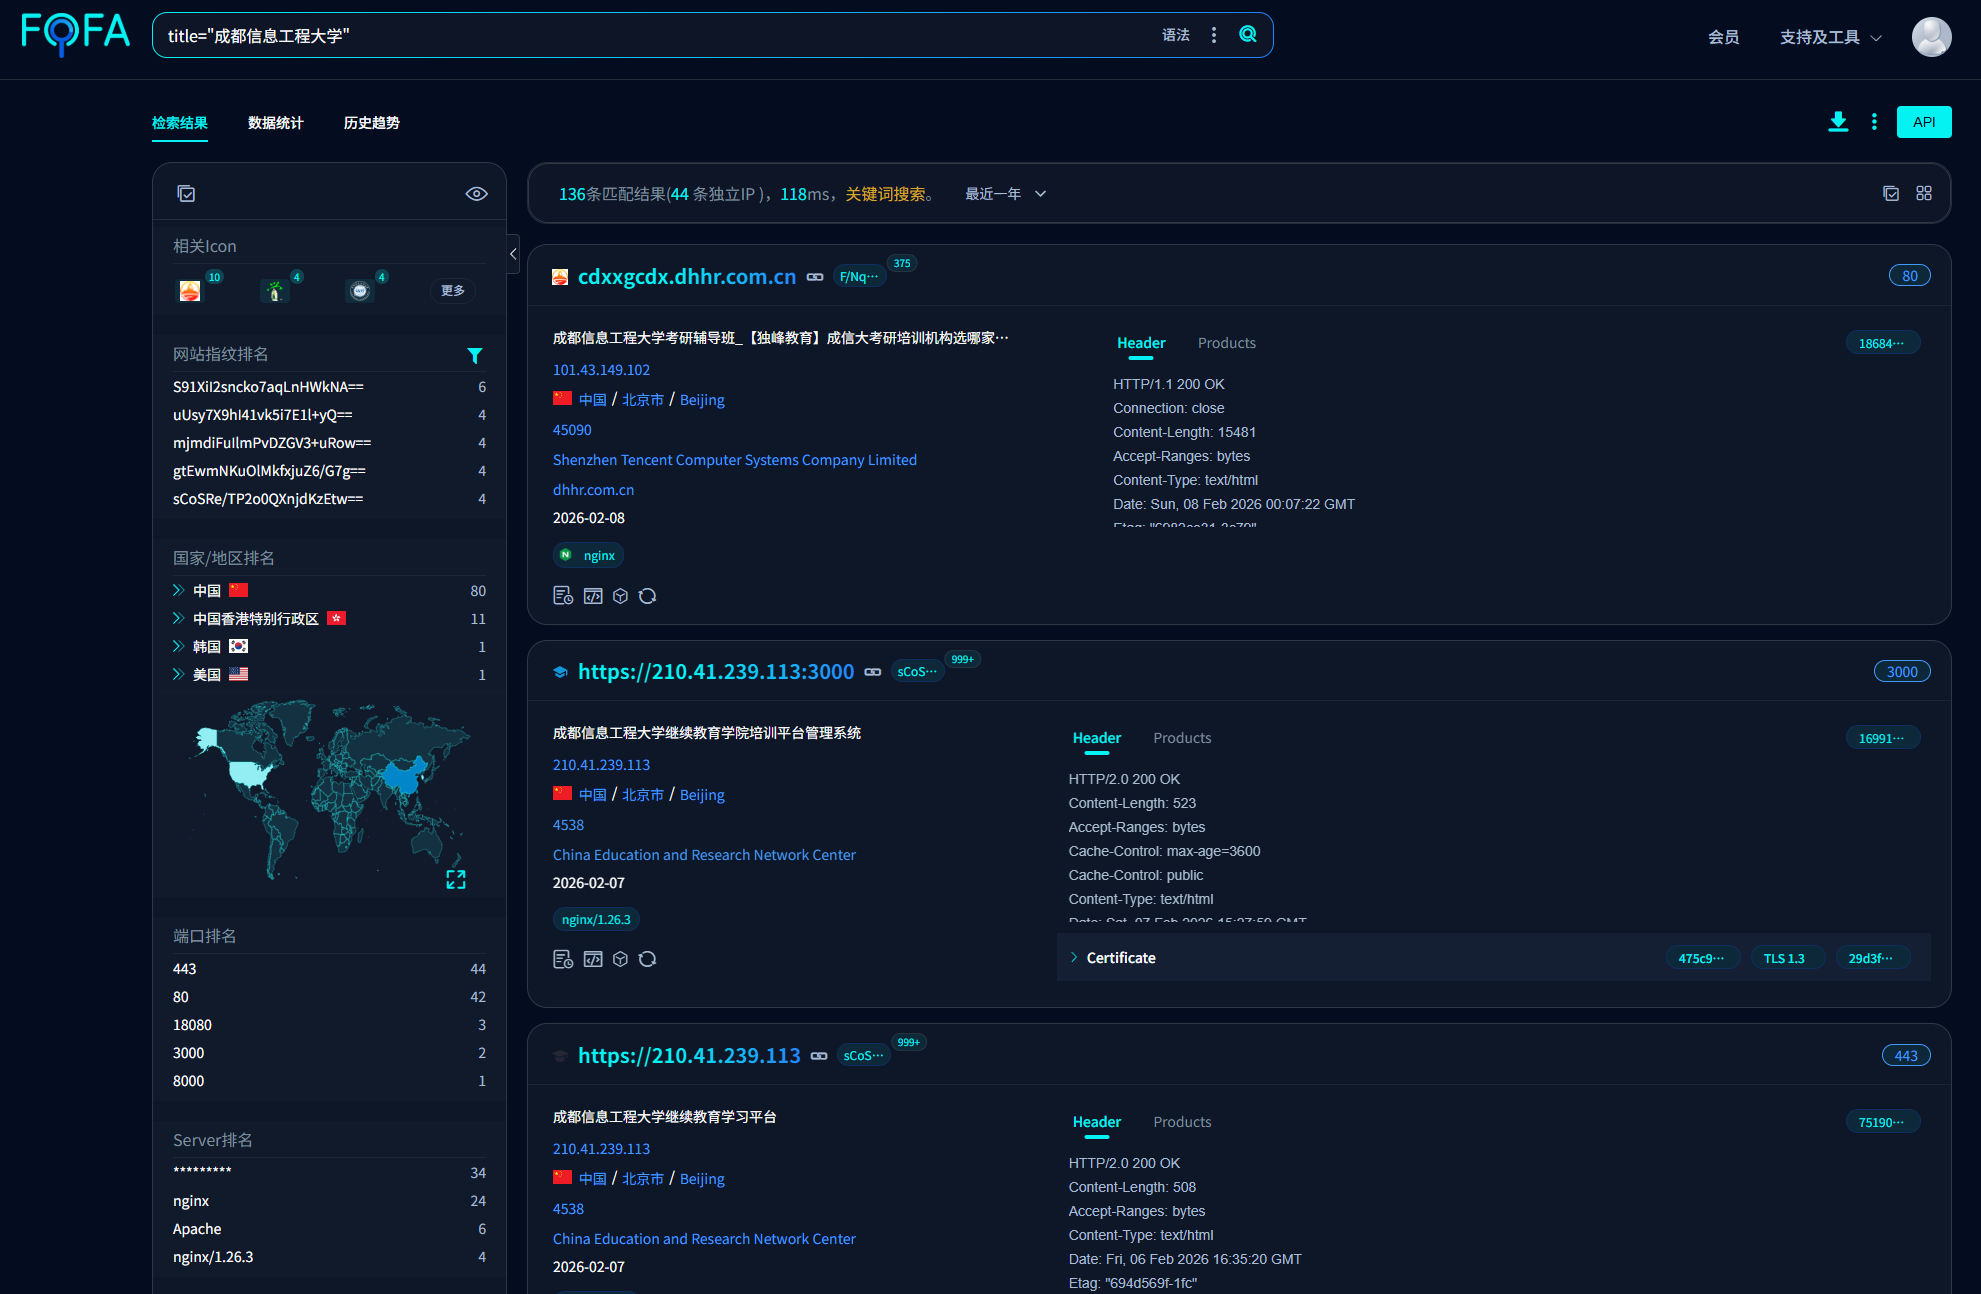
Task: Toggle the select-all checkbox icon in the sidebar
Action: (x=186, y=193)
